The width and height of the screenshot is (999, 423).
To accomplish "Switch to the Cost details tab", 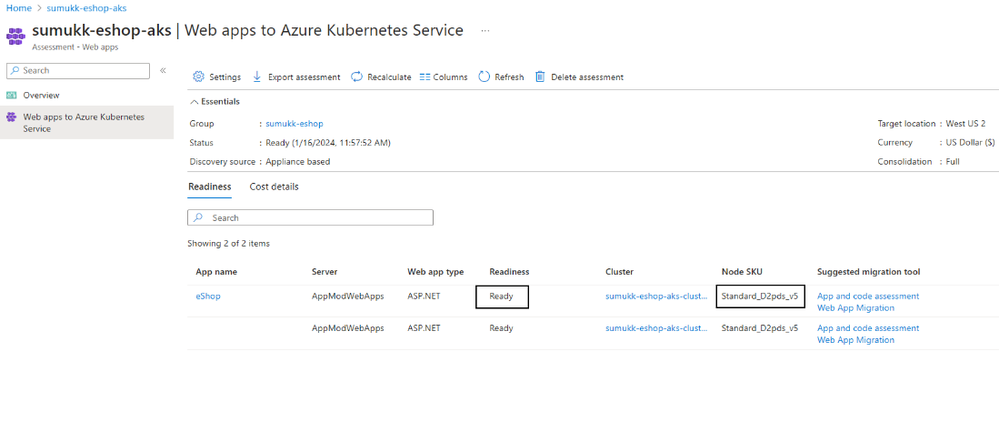I will tap(274, 187).
